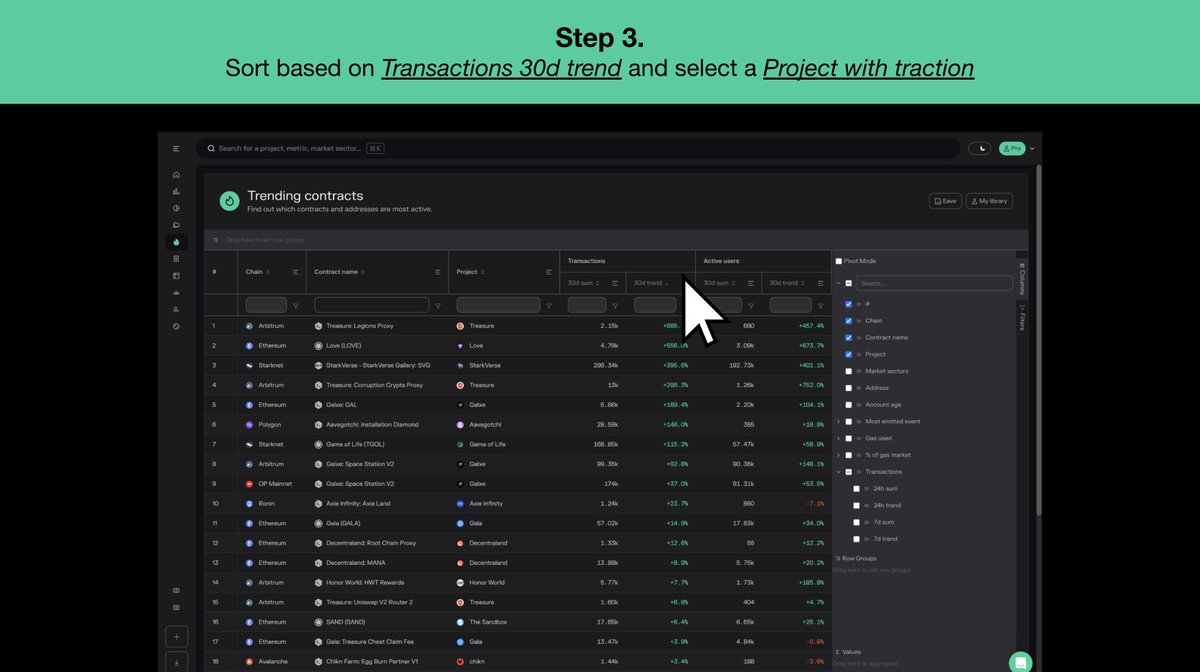Select StarkVerse Gallery: SVG contract
The width and height of the screenshot is (1200, 672).
378,365
